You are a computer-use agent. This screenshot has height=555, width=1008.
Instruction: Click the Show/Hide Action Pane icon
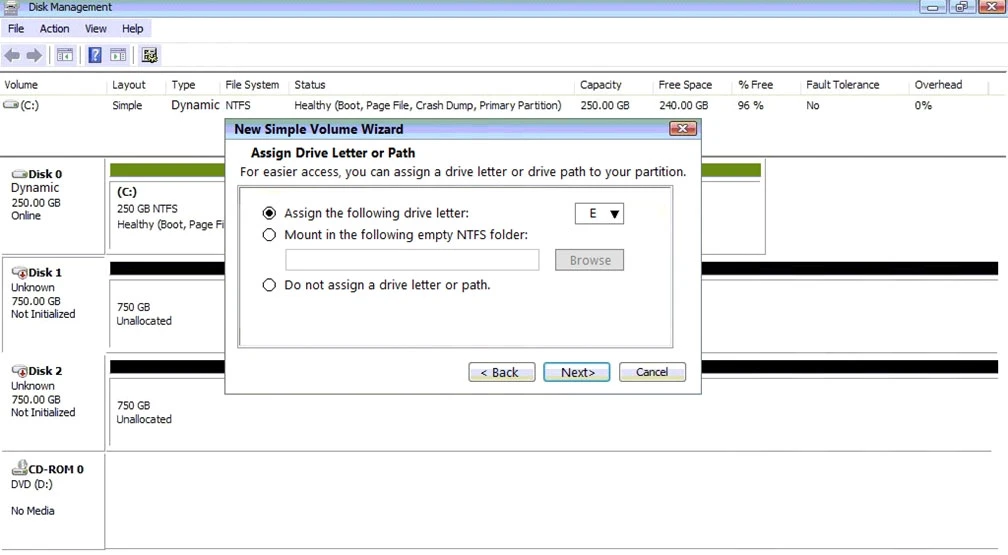pos(118,56)
